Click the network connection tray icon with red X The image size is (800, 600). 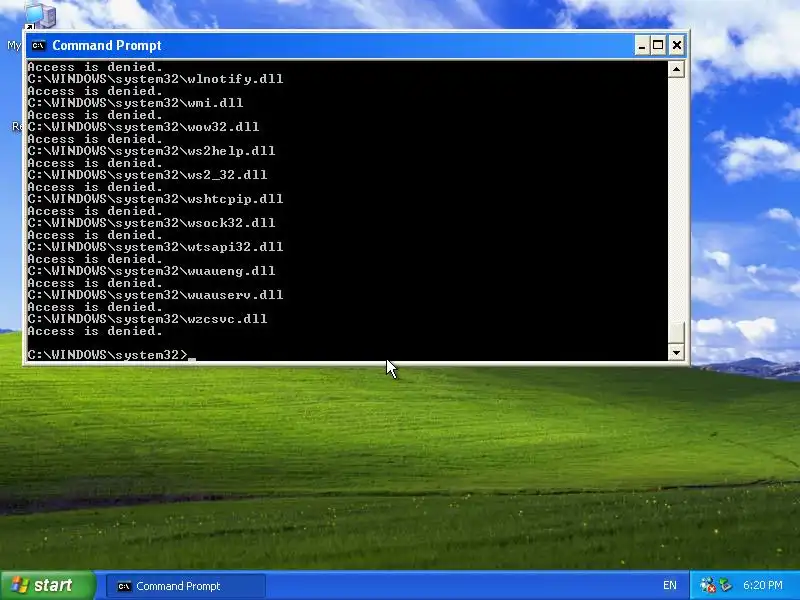click(707, 585)
